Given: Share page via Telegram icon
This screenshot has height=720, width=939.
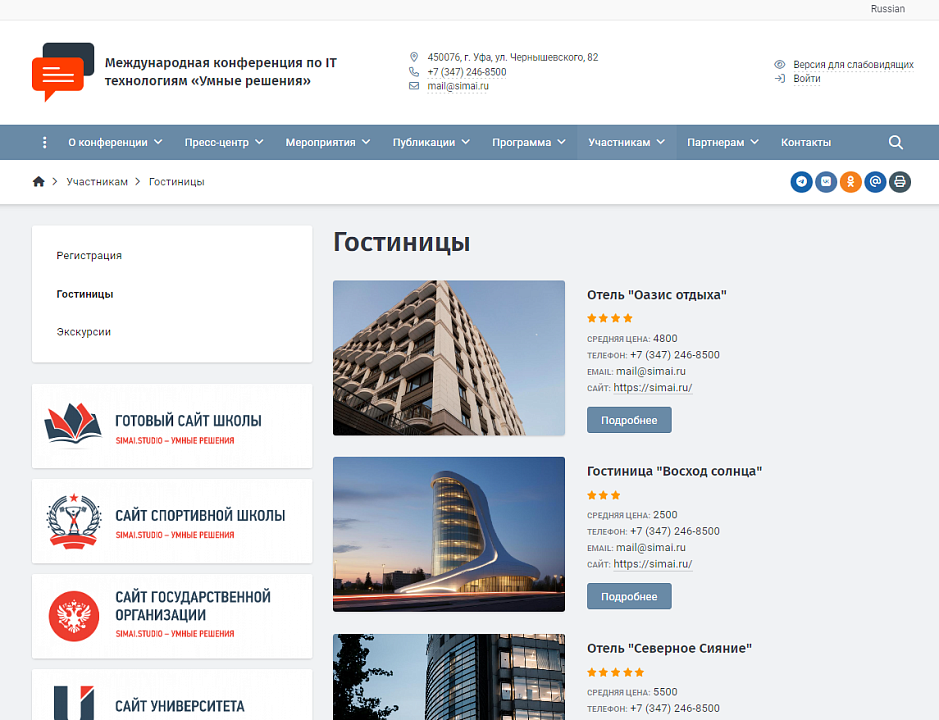Looking at the screenshot, I should [801, 181].
